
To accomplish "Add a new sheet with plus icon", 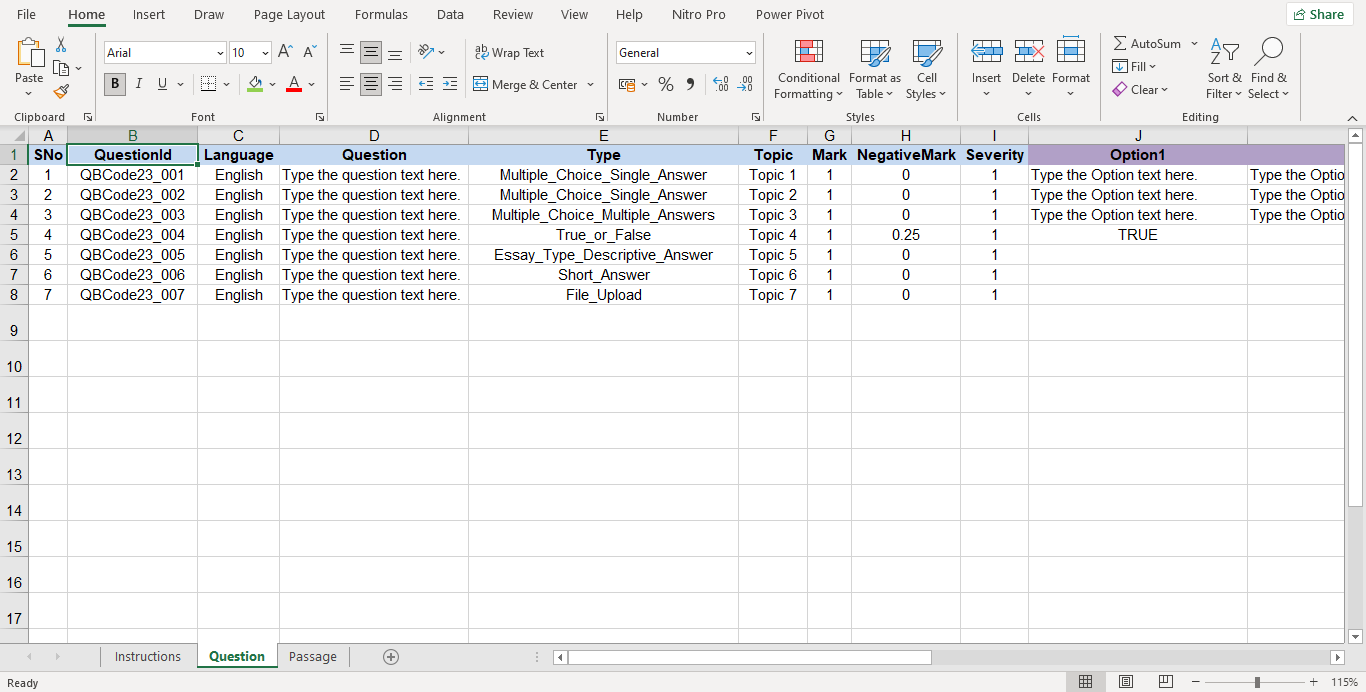I will click(391, 657).
